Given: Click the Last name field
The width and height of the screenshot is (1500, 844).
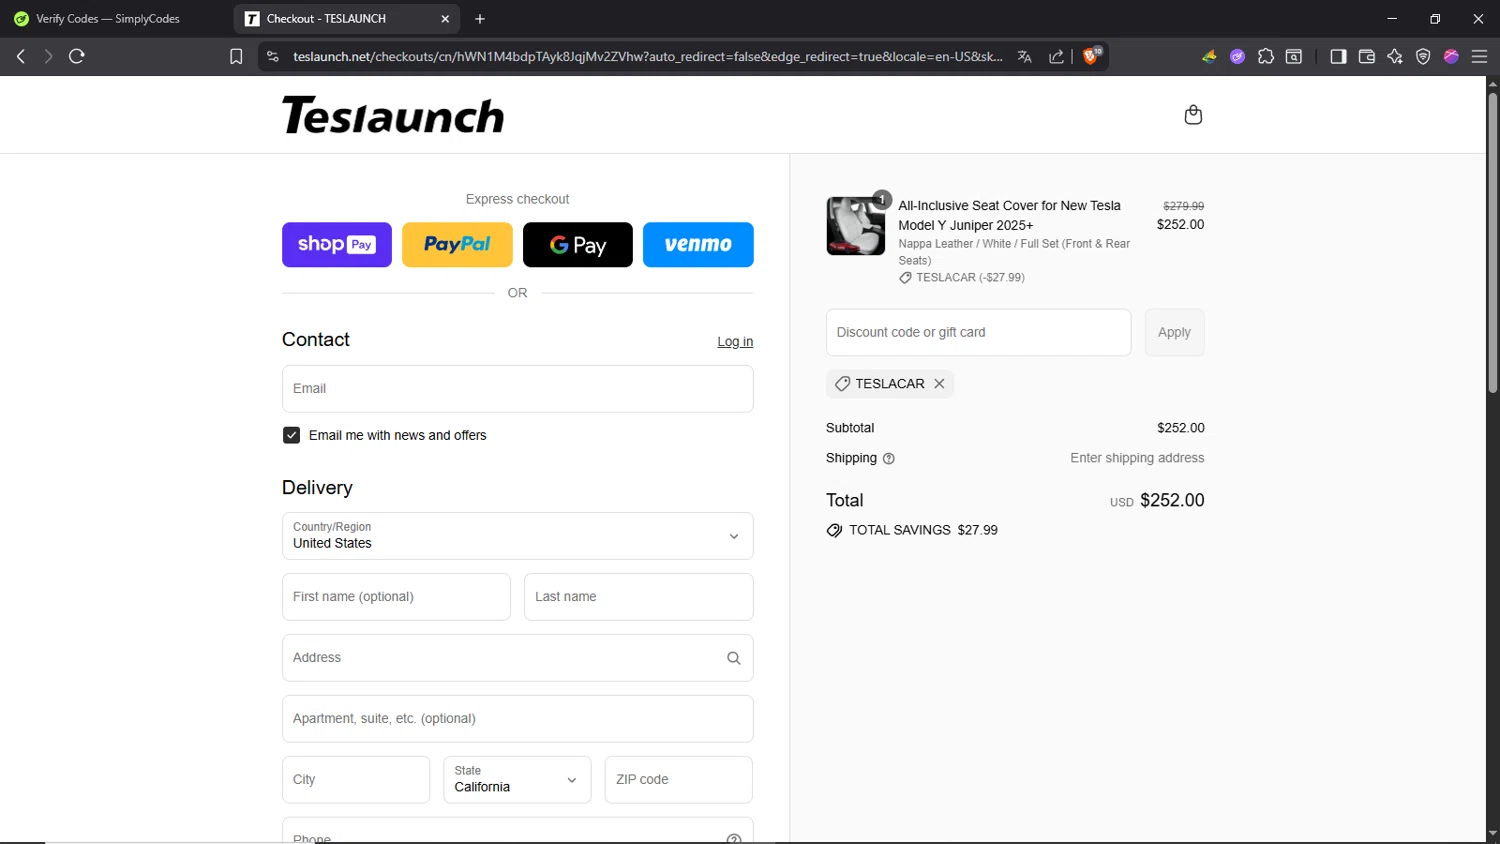Looking at the screenshot, I should click(x=638, y=597).
